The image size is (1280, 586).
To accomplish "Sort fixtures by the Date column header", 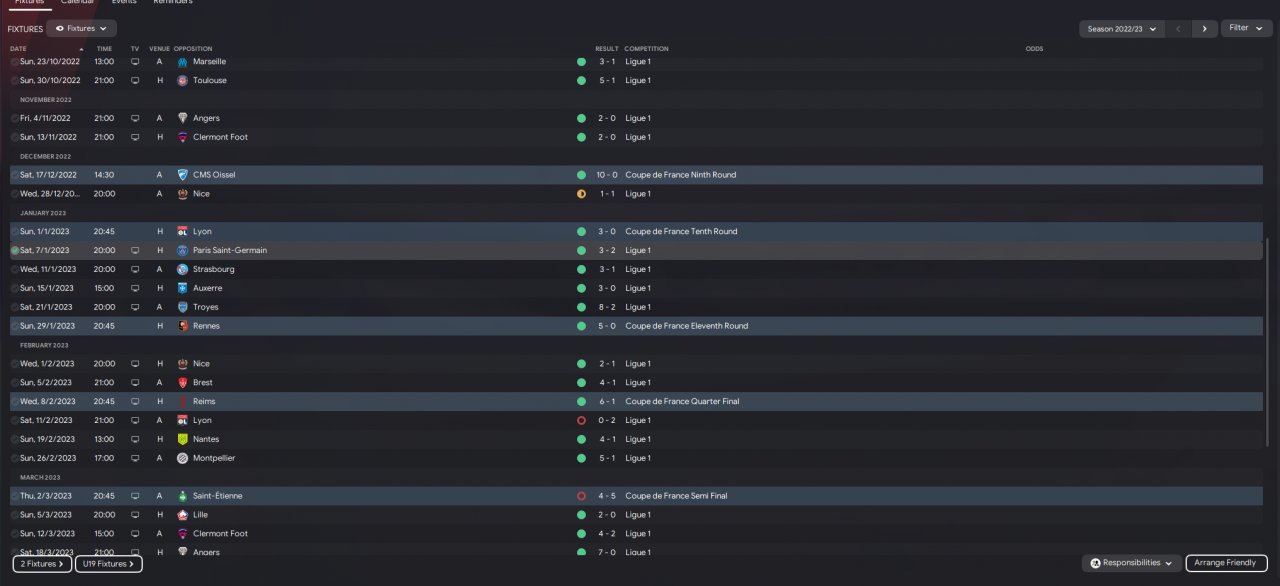I will pos(19,49).
